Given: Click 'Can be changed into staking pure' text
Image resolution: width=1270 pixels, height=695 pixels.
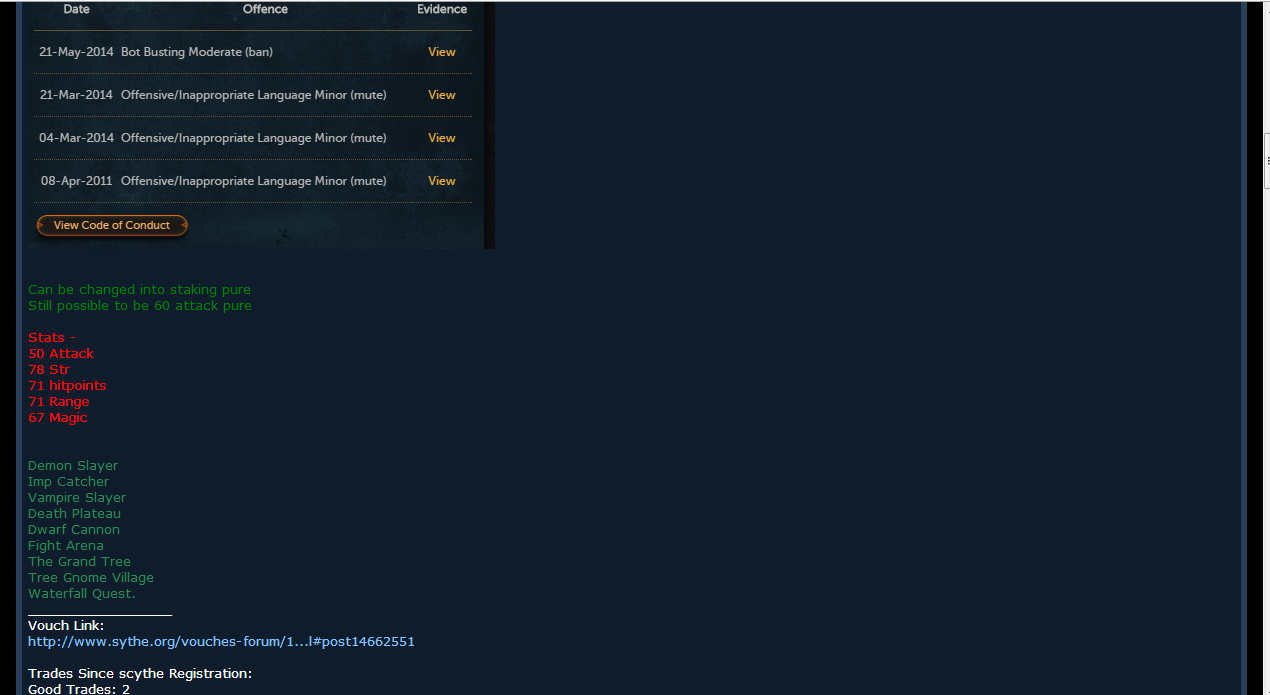Looking at the screenshot, I should click(139, 290).
